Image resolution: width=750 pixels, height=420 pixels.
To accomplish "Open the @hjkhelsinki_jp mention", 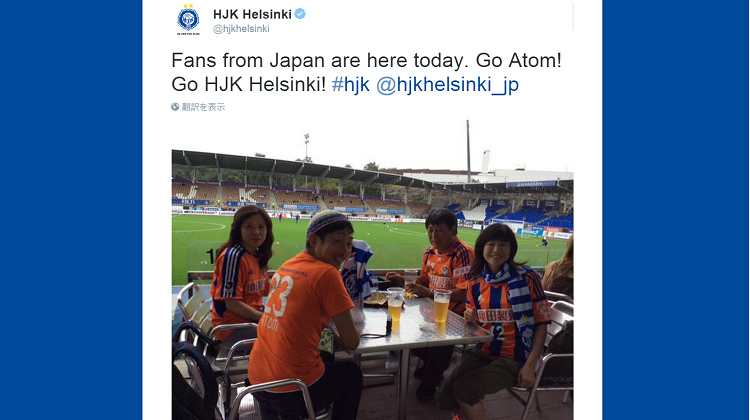I will (x=447, y=85).
